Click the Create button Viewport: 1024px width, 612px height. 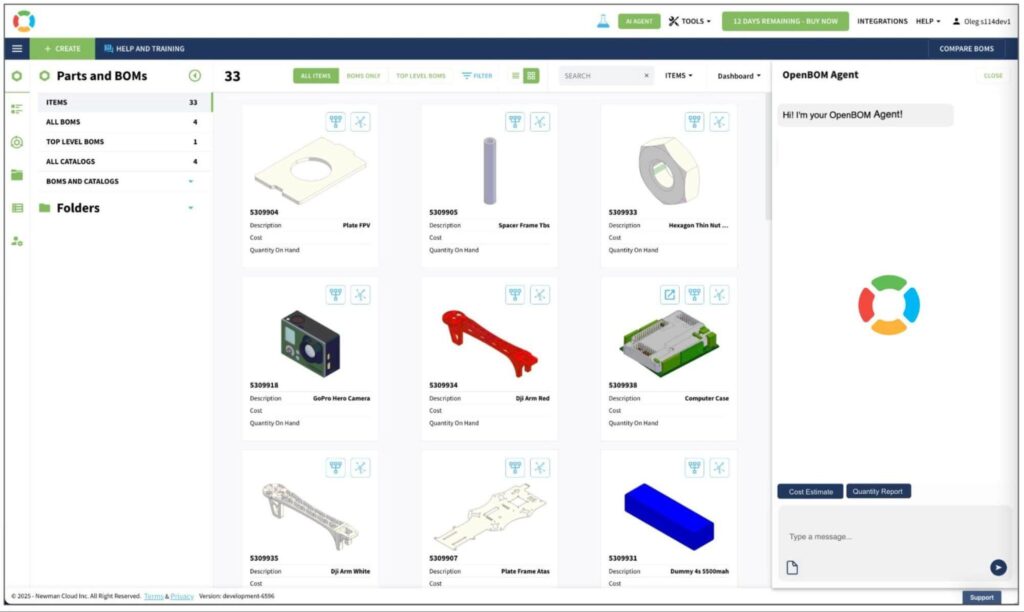tap(62, 48)
